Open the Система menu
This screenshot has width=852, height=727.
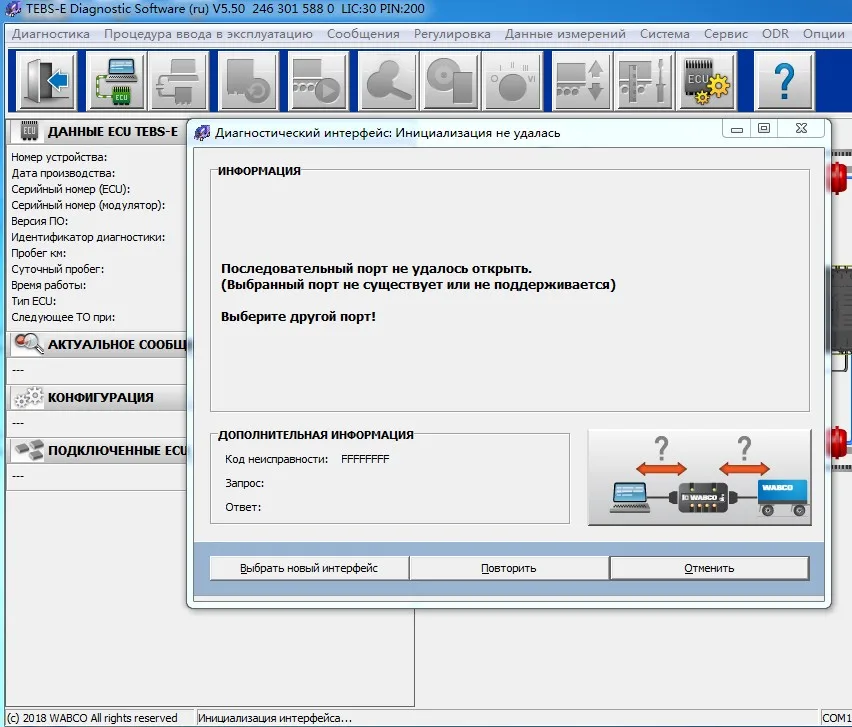point(665,33)
